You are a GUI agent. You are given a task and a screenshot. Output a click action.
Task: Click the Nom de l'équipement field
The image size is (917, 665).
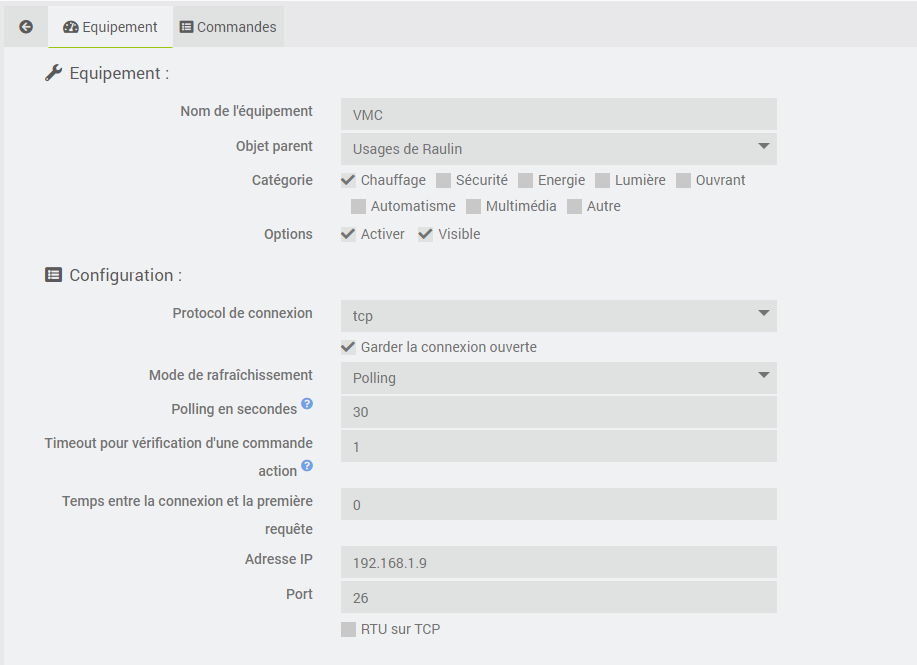coord(558,115)
